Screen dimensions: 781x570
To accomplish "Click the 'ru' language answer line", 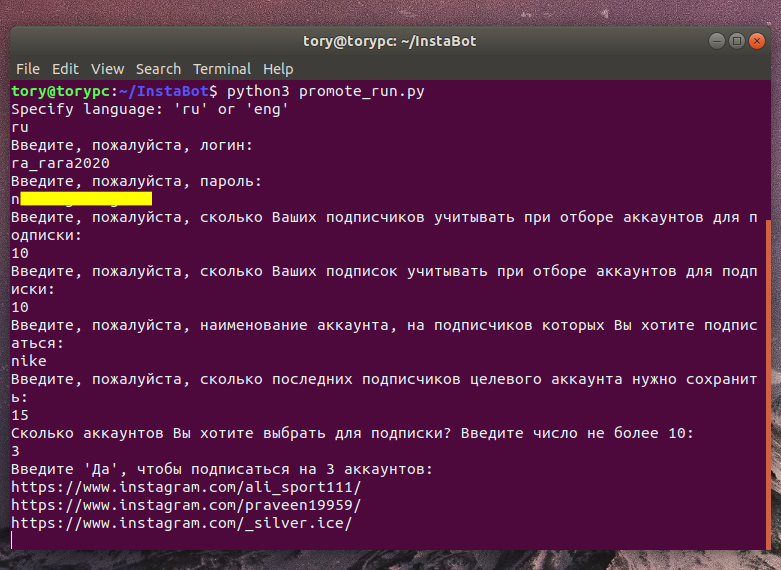I will pyautogui.click(x=20, y=127).
